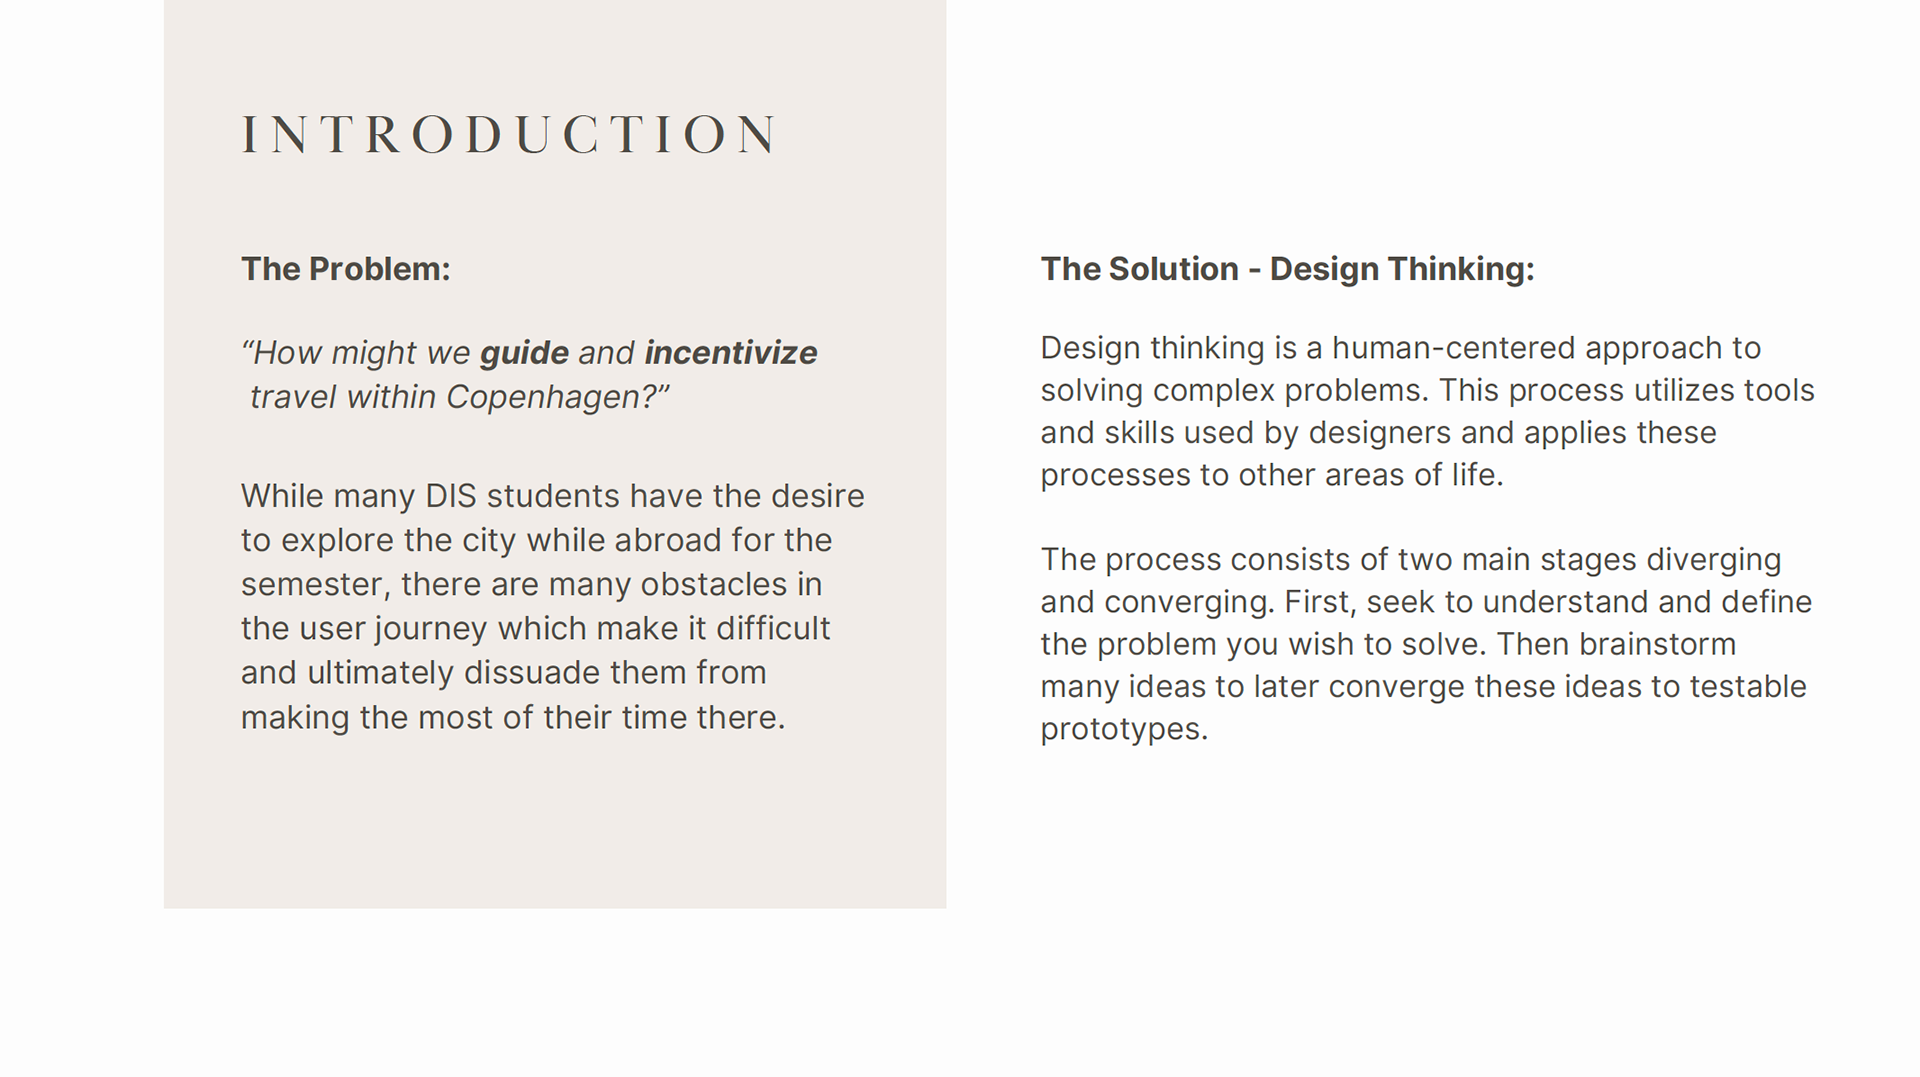Click "processes to other areas of life."
This screenshot has width=1920, height=1077.
pyautogui.click(x=1271, y=475)
